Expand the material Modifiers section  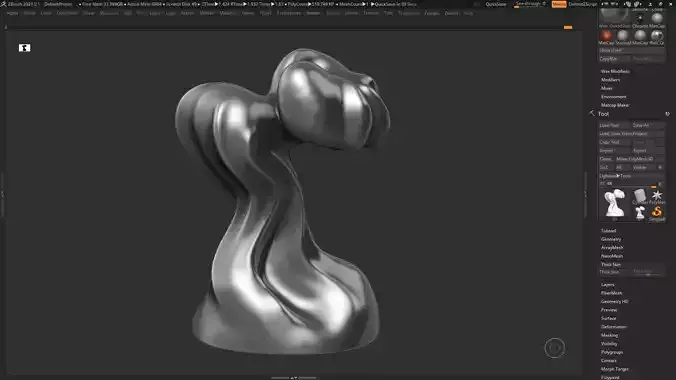pyautogui.click(x=610, y=80)
